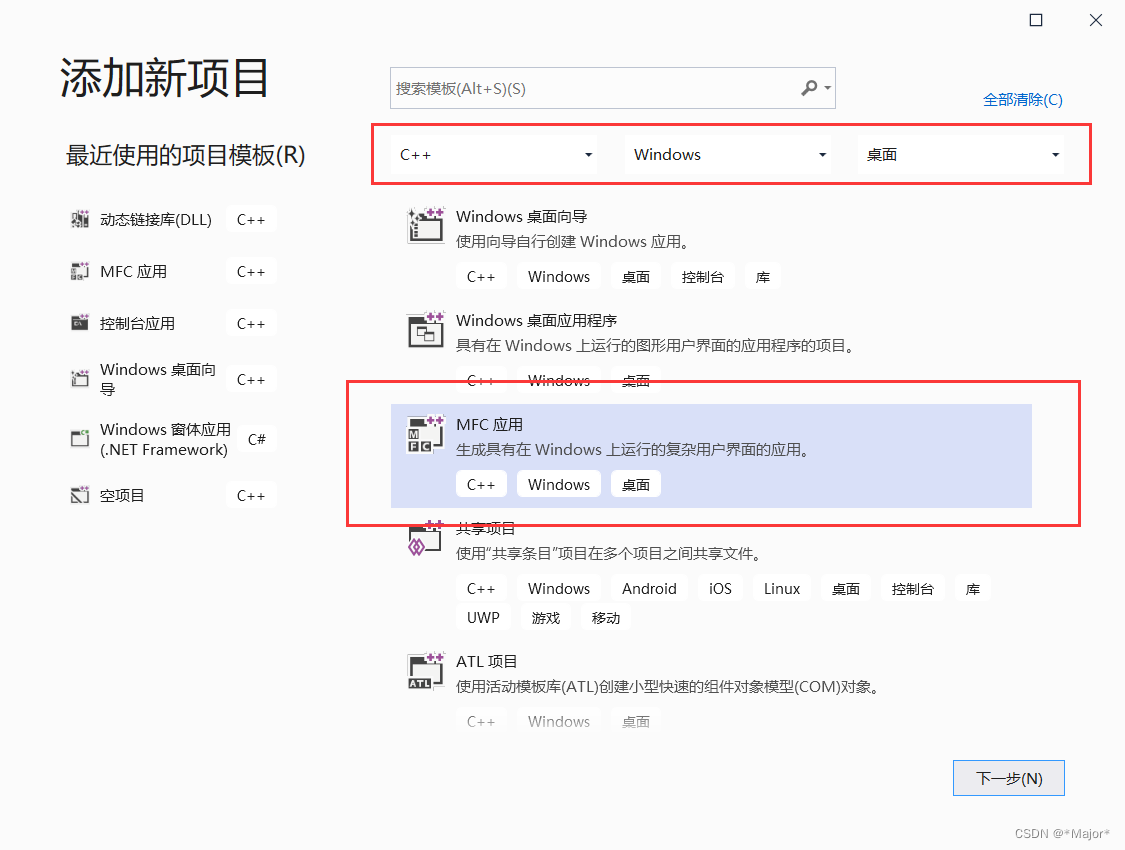Click the Android tag under 共享项目
Image resolution: width=1125 pixels, height=850 pixels.
tap(649, 589)
